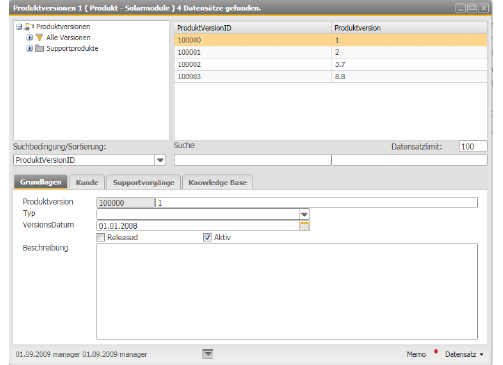Screen dimensions: 503x365
Task: Open the Typ dropdown arrow
Action: pyautogui.click(x=304, y=214)
